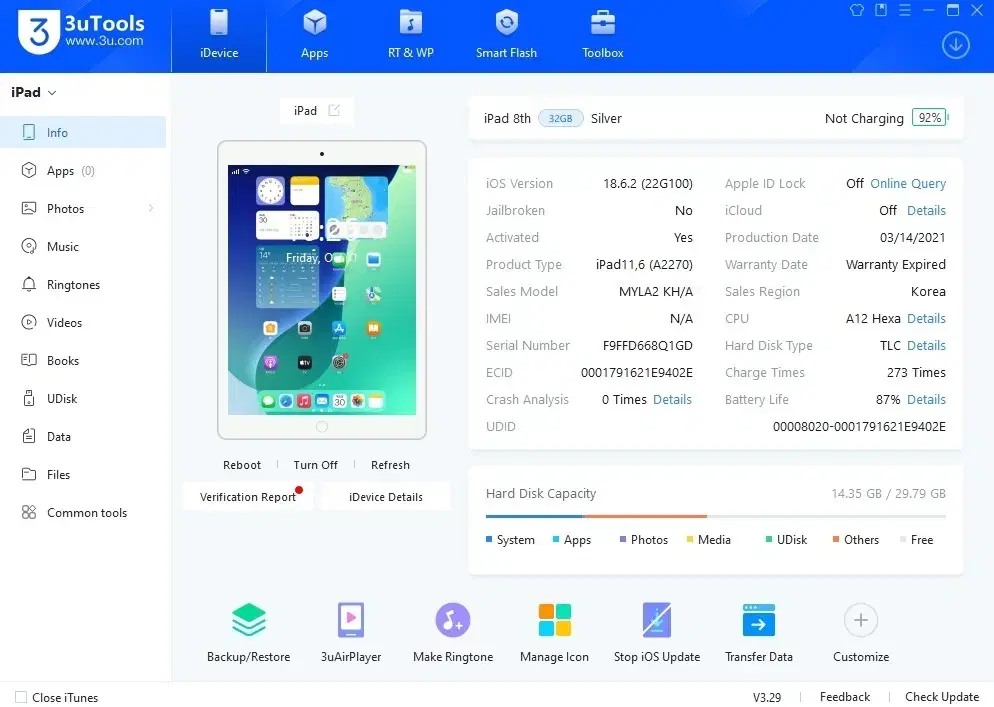Image resolution: width=994 pixels, height=707 pixels.
Task: Click the iPad screen preview thumbnail
Action: 322,290
